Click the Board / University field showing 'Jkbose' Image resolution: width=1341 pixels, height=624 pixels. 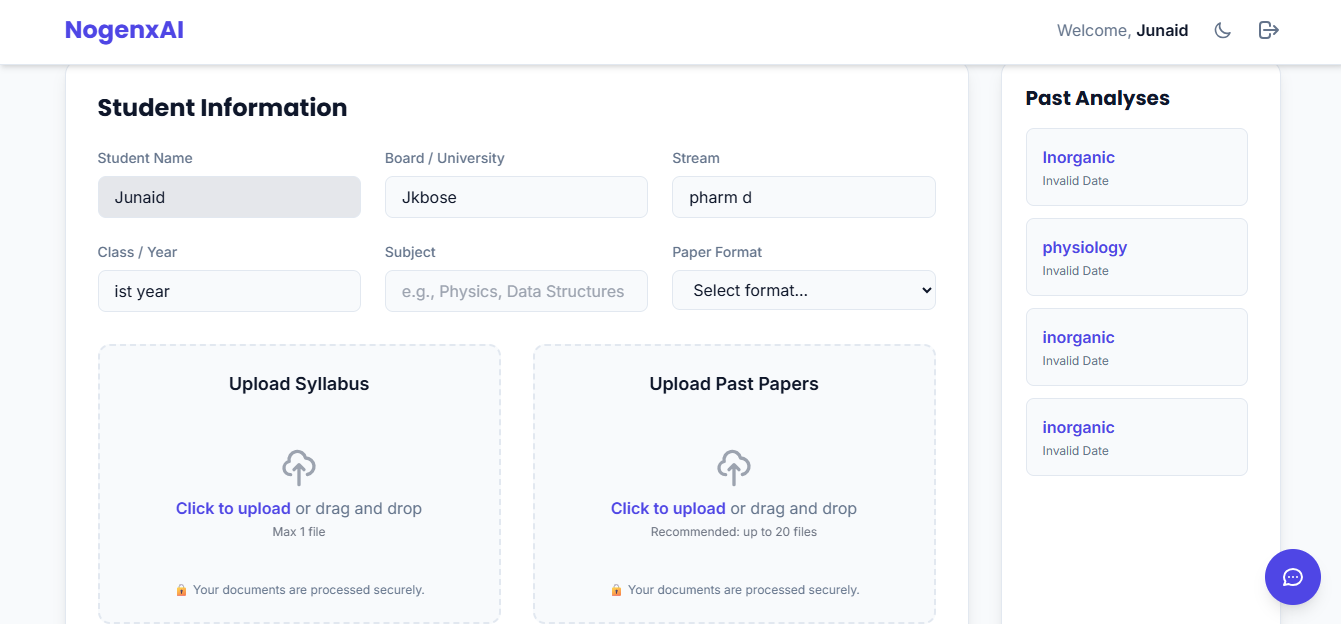pyautogui.click(x=516, y=197)
